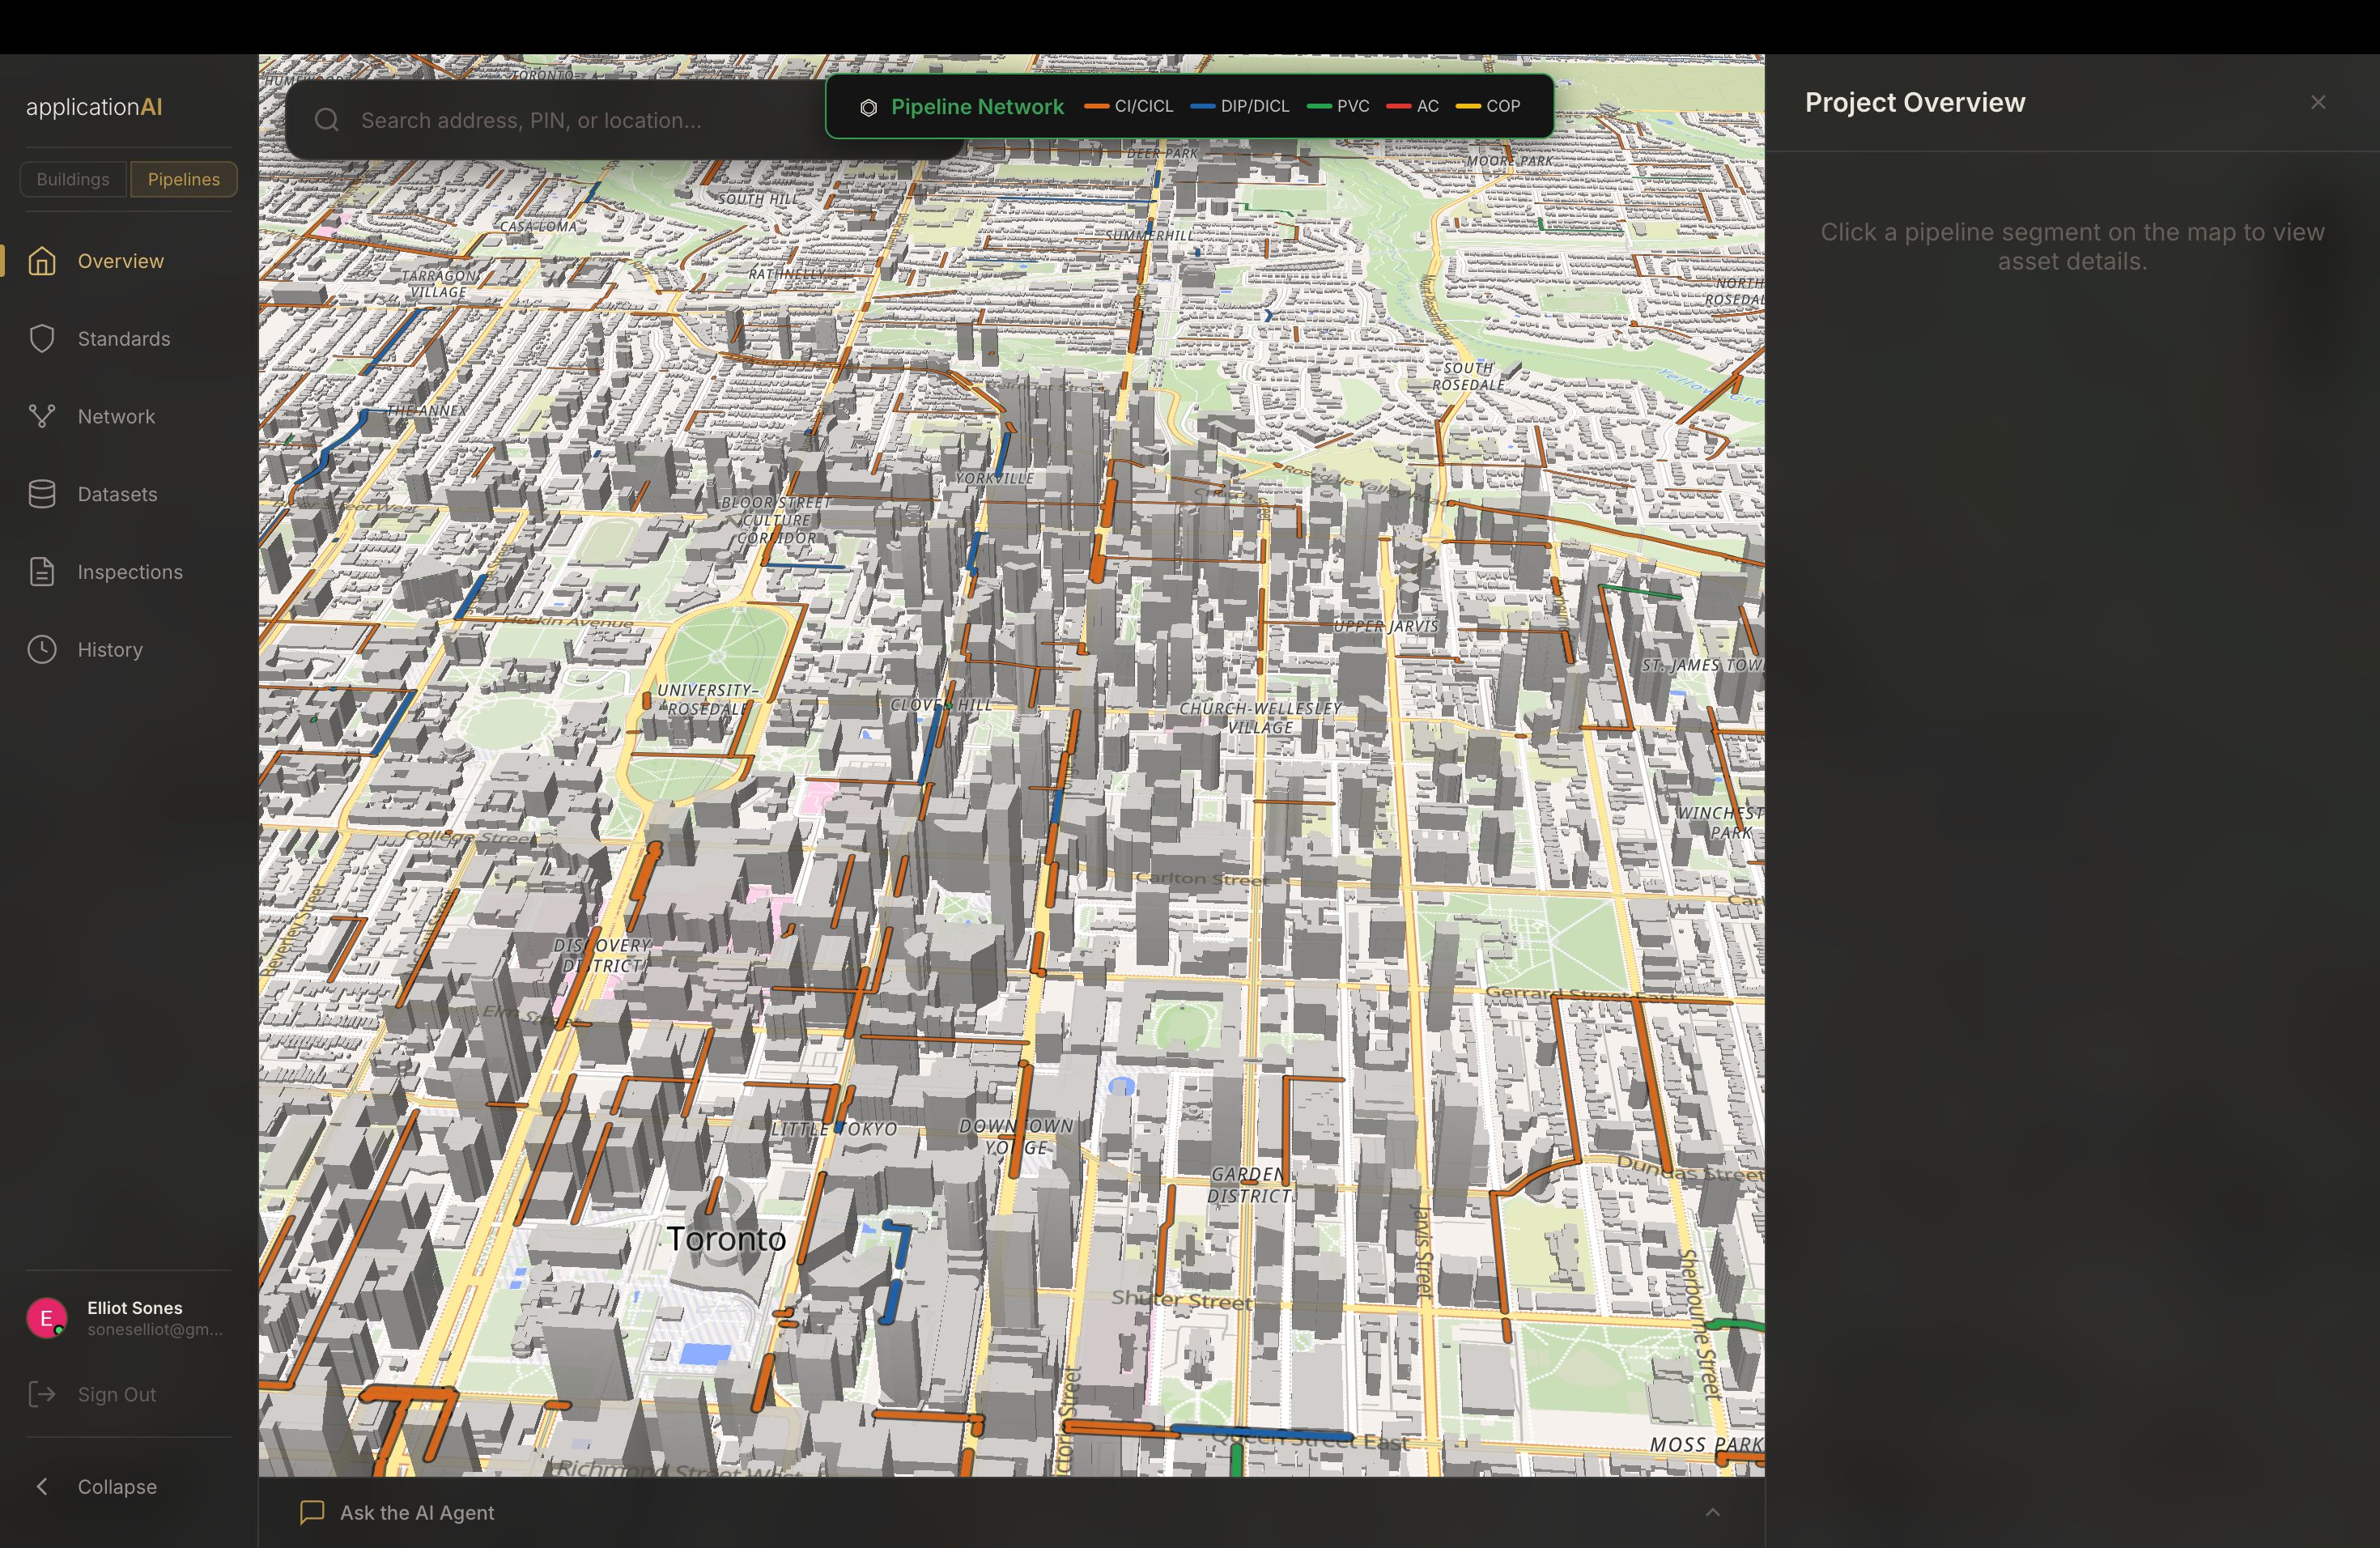Switch to Buildings view toggle
Screen dimensions: 2380x1548
pos(73,179)
